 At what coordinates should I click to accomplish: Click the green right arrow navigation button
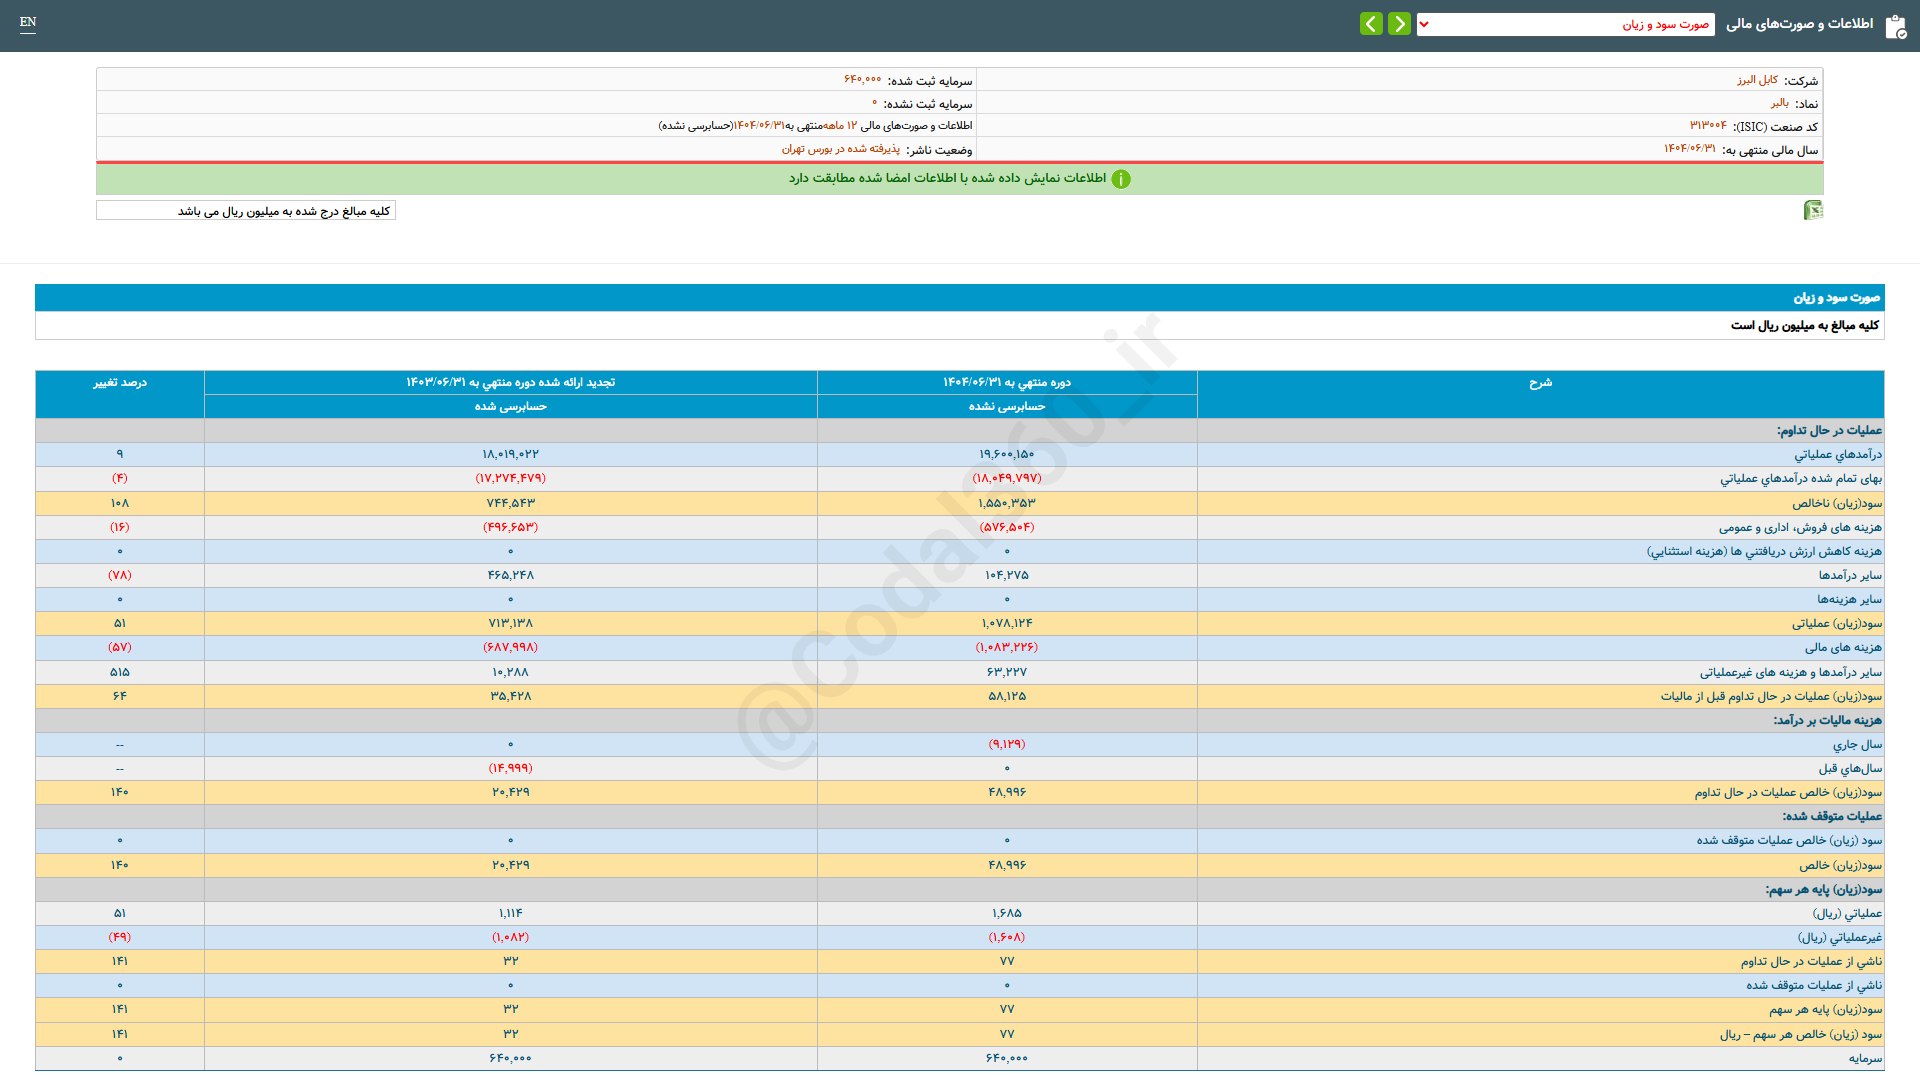1399,23
